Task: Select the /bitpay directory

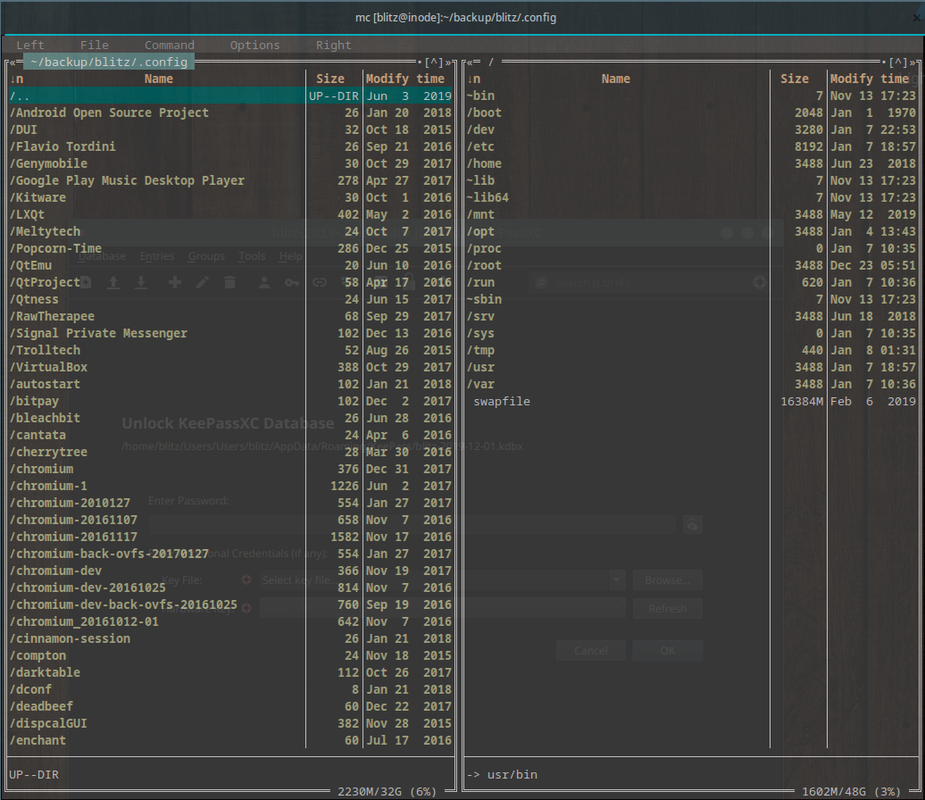Action: point(231,401)
